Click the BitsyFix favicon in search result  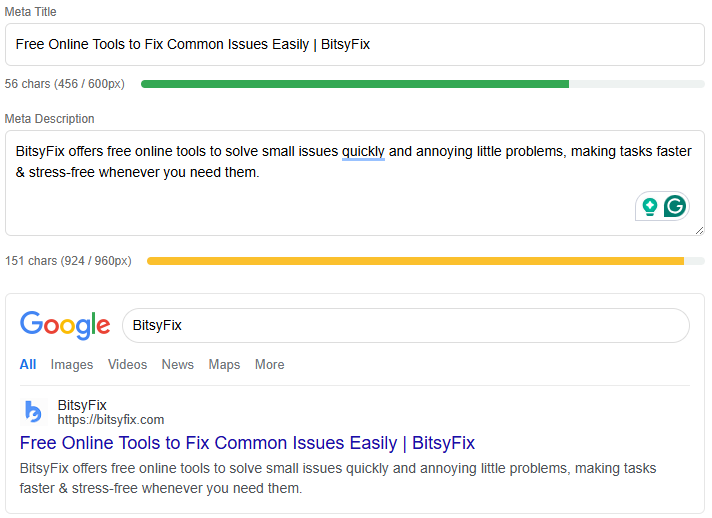click(34, 412)
